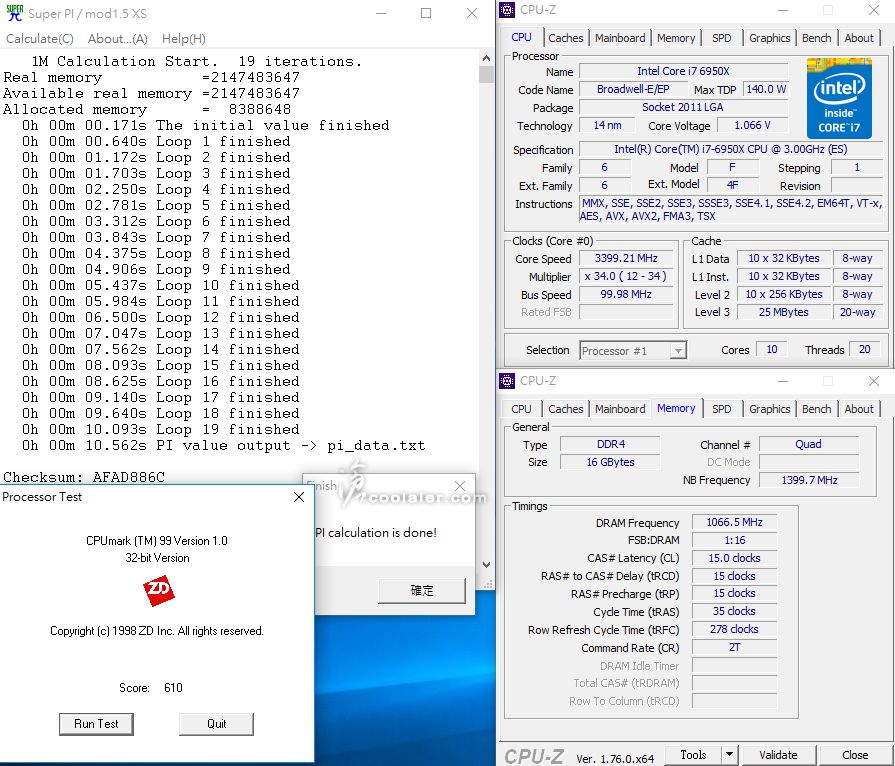Click the Multiplier value x 34.0 (12 - 34)
This screenshot has height=766, width=895.
[x=626, y=276]
